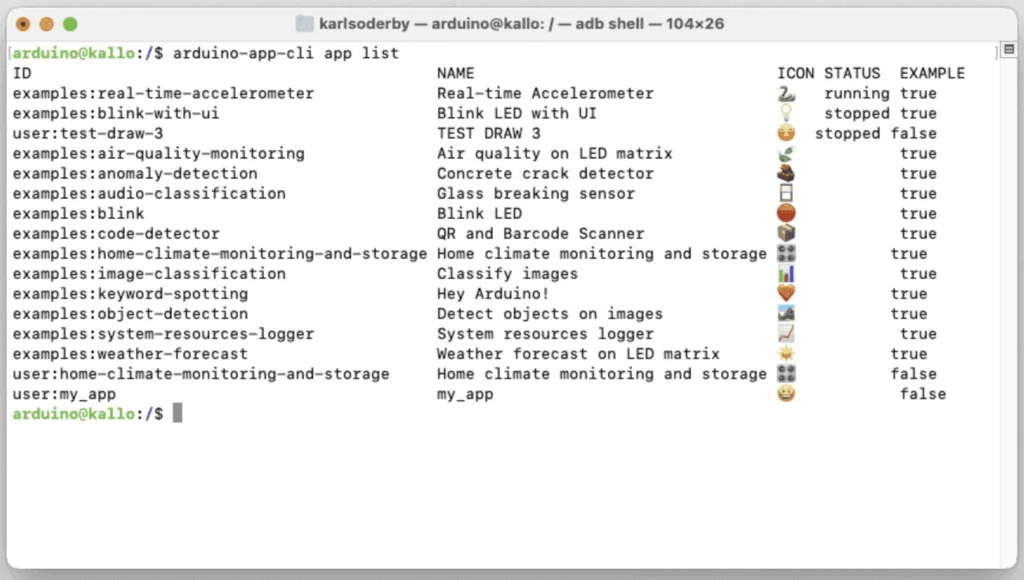Click the scroll indicator at terminal's top-right corner
This screenshot has width=1024, height=580.
(1007, 51)
